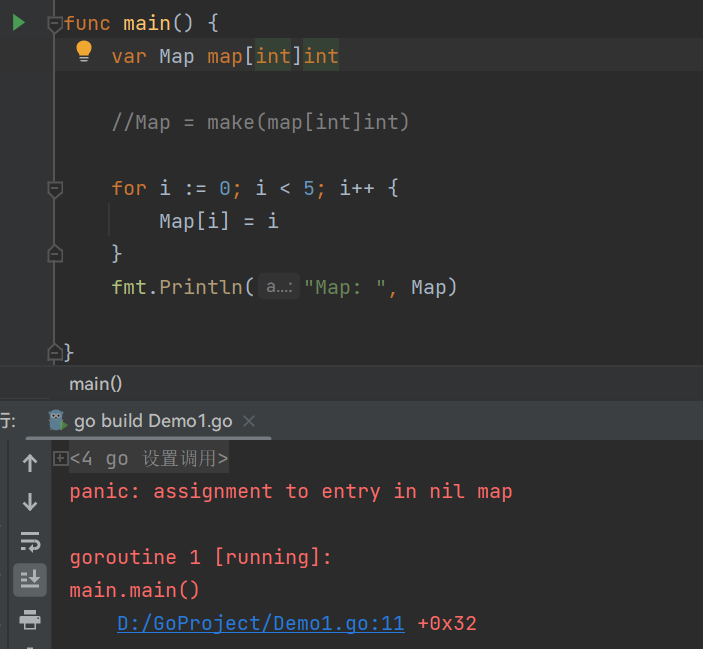This screenshot has height=649, width=703.
Task: Click fold end marker at for loop's closing brace
Action: (55, 254)
